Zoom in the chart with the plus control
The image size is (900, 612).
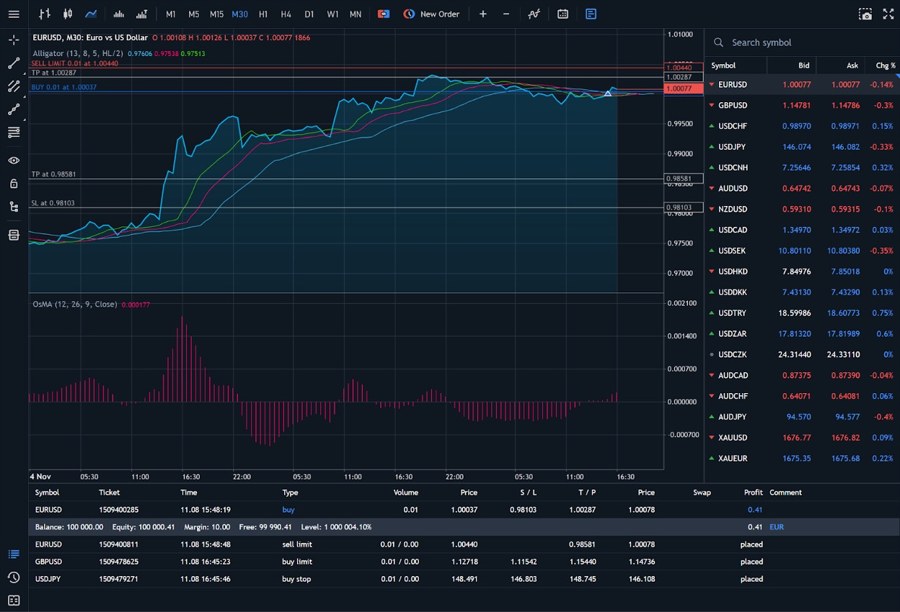pos(483,15)
